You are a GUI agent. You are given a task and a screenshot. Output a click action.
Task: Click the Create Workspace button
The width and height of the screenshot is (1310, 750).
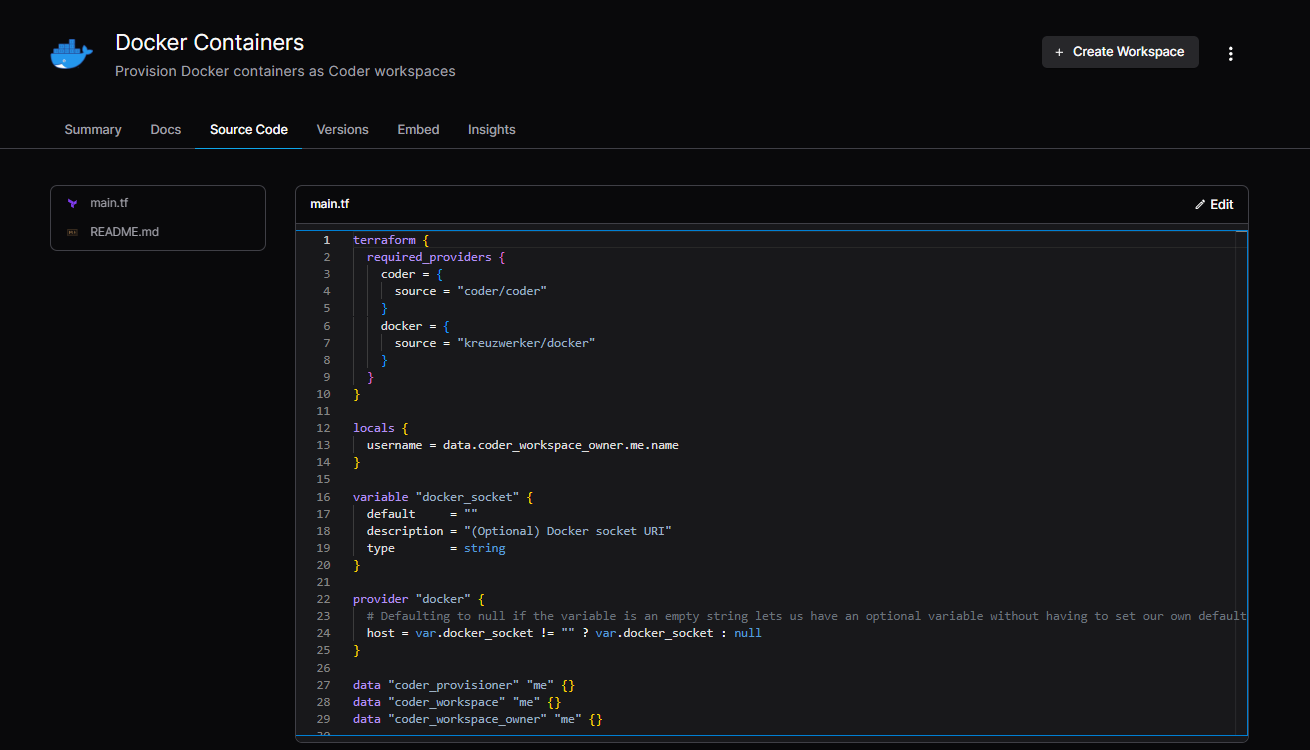pos(1120,52)
